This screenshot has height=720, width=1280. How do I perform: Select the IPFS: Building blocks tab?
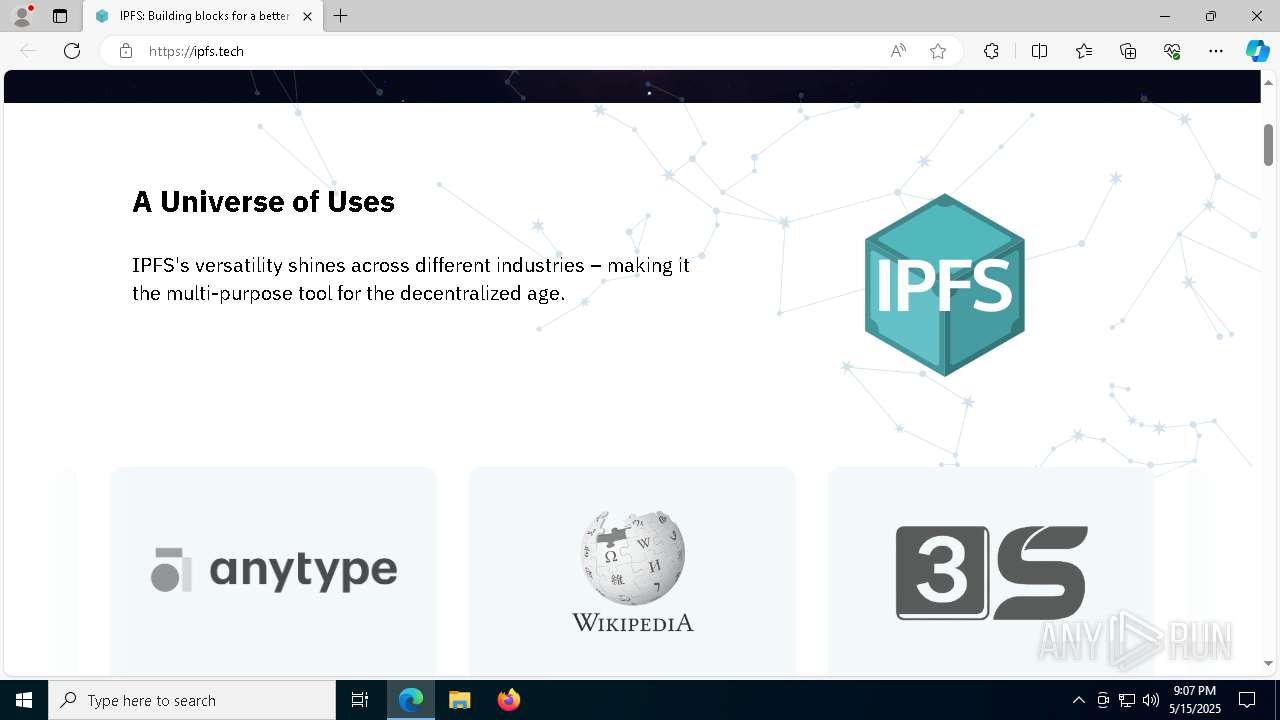tap(204, 16)
